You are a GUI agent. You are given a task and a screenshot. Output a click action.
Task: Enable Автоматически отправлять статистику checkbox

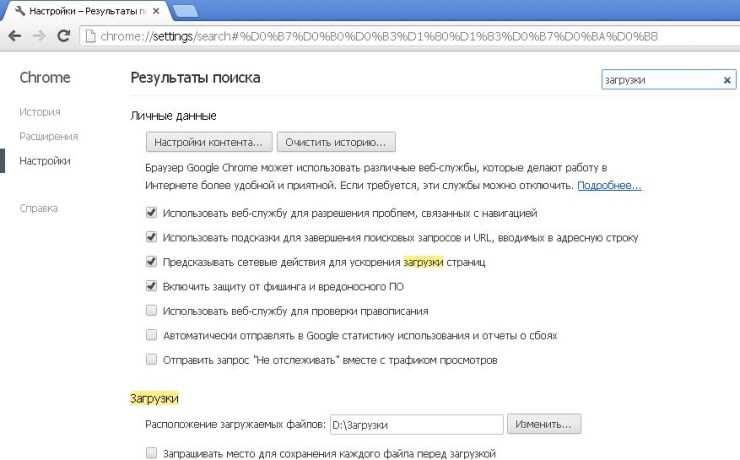pos(151,335)
